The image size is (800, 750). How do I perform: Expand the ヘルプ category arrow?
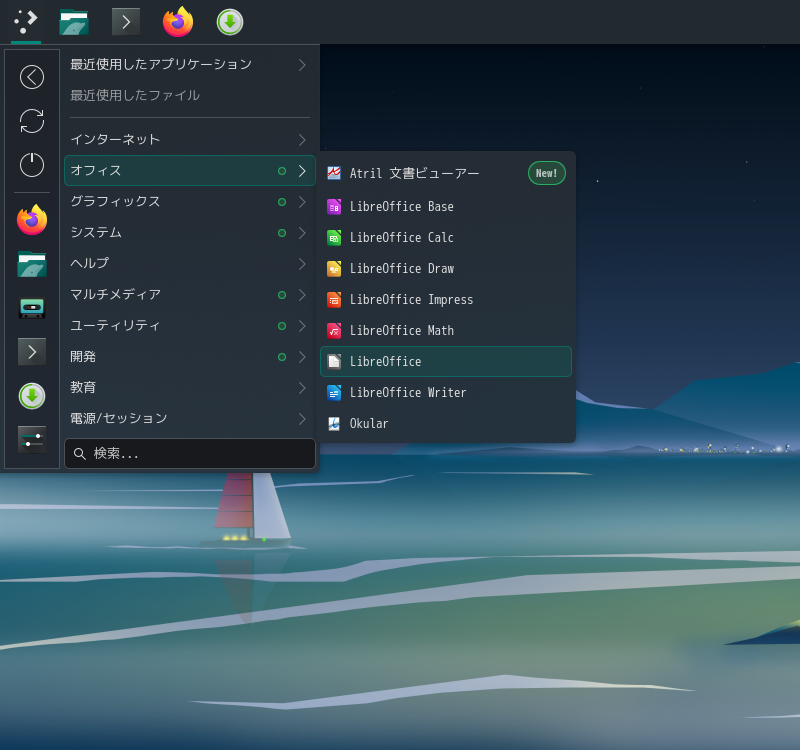coord(302,264)
